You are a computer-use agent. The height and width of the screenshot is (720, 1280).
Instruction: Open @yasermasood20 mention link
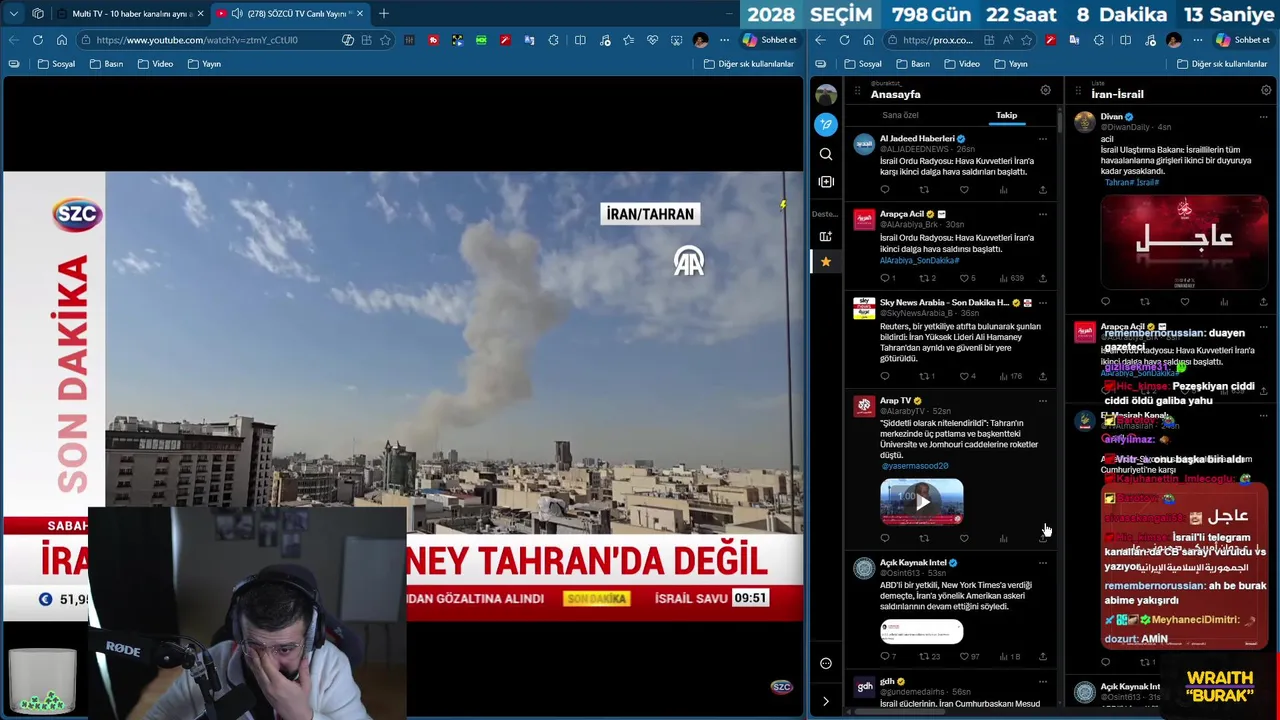[x=915, y=466]
